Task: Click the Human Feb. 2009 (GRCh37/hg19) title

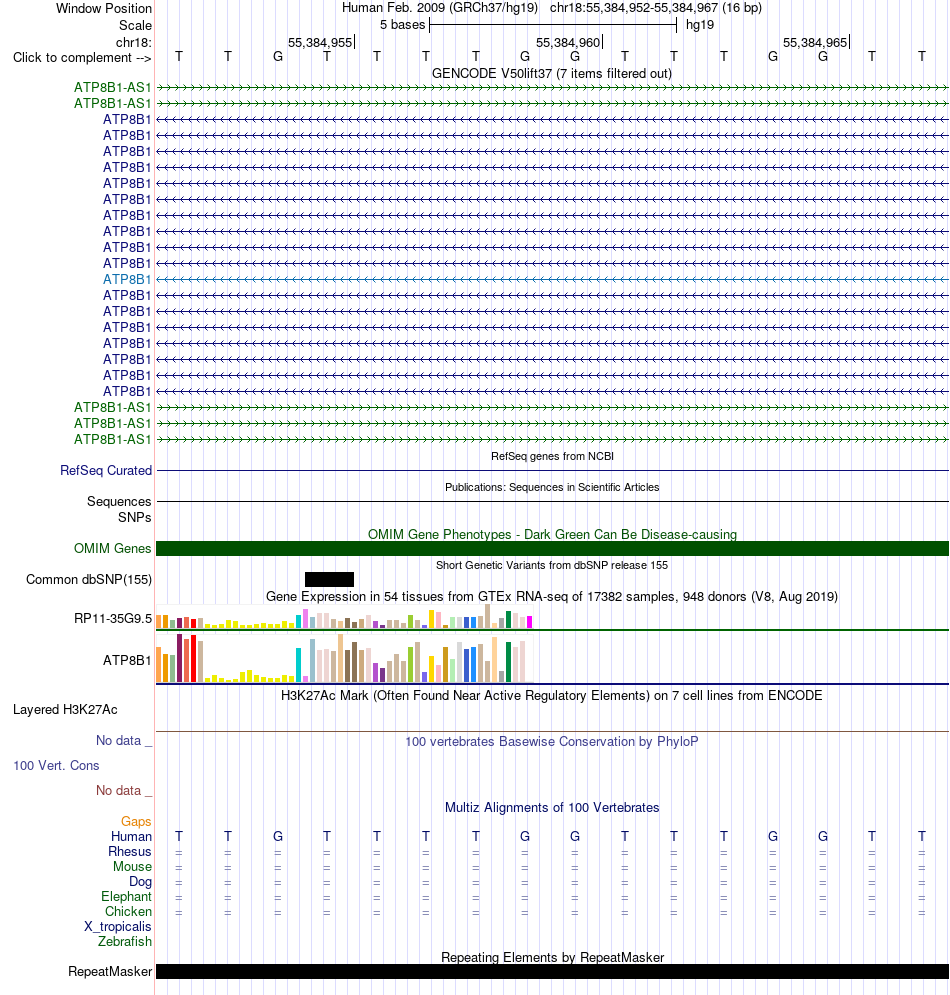Action: tap(440, 8)
